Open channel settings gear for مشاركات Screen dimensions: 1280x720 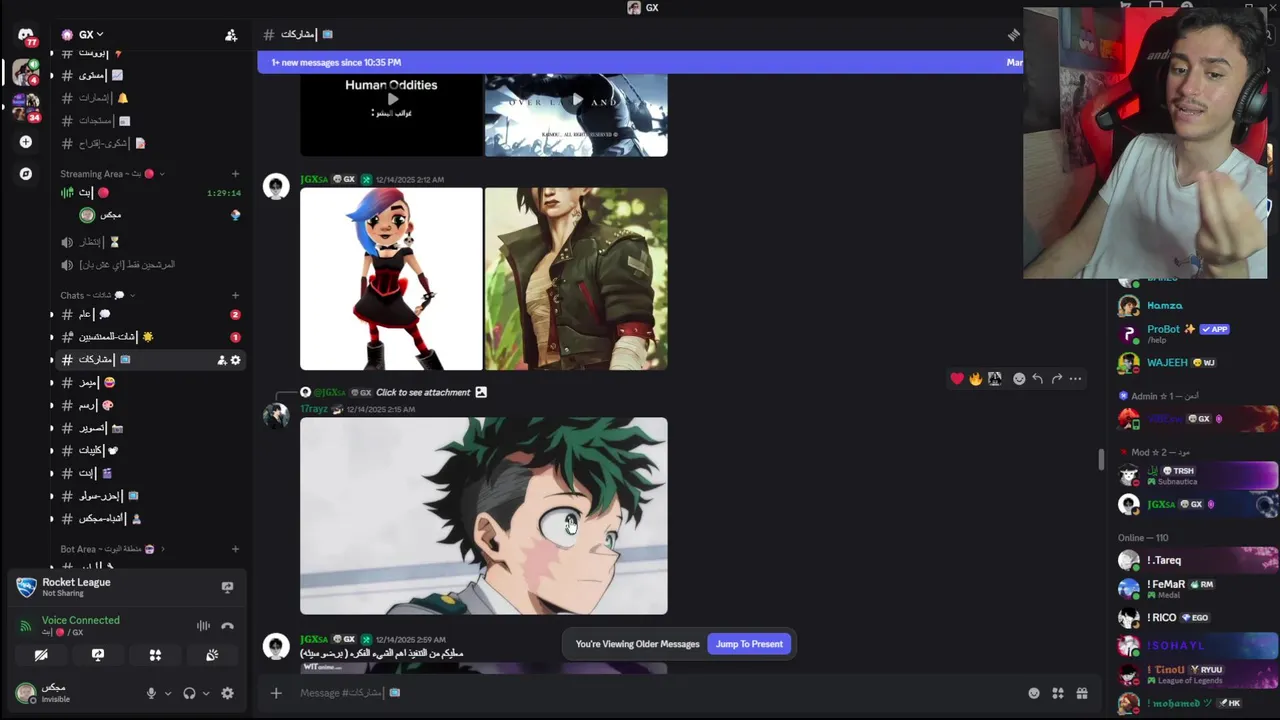(236, 360)
